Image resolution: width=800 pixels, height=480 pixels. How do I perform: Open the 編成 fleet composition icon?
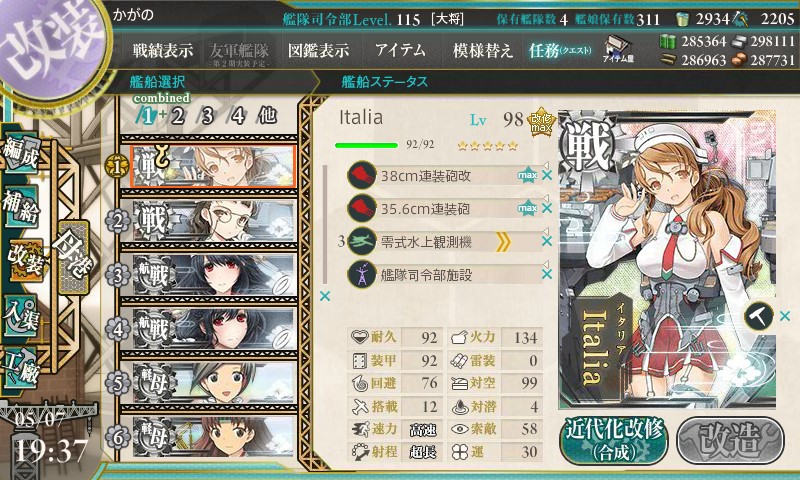[x=21, y=153]
